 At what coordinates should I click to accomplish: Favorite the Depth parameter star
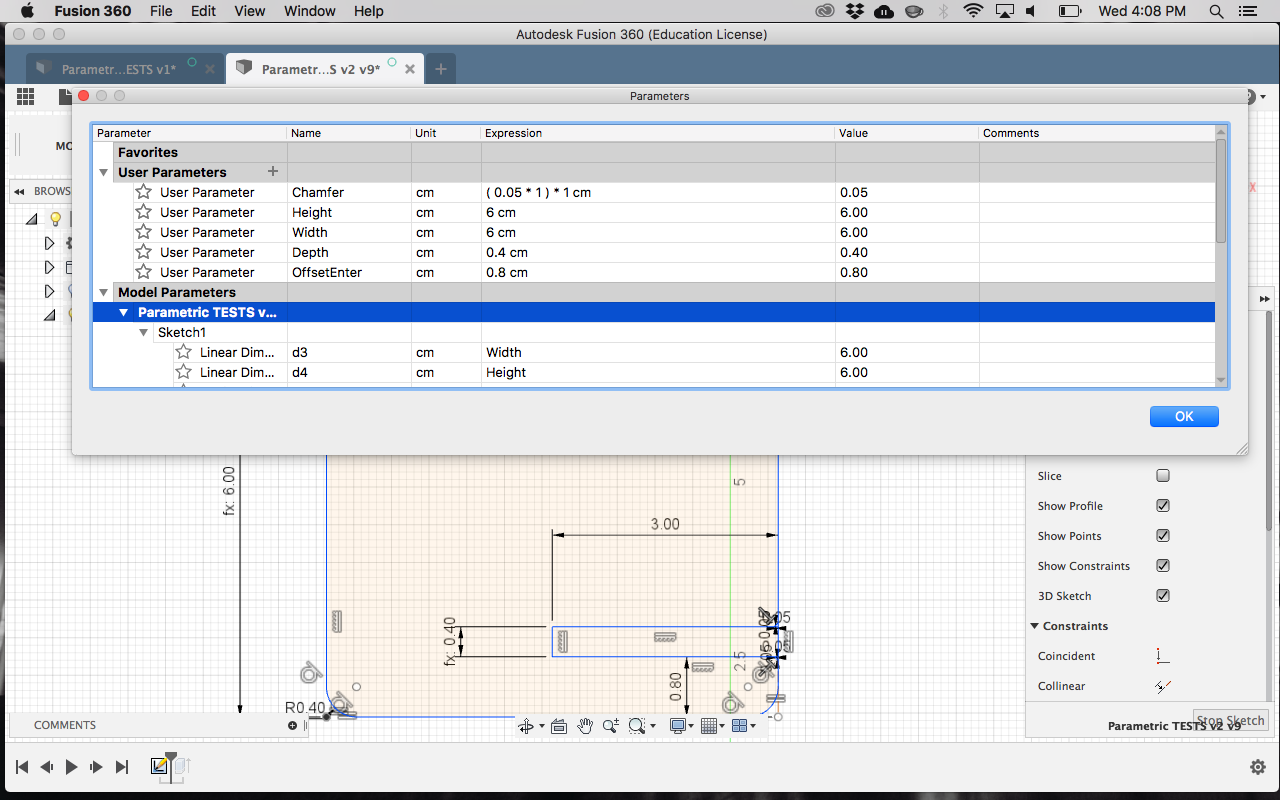(143, 252)
